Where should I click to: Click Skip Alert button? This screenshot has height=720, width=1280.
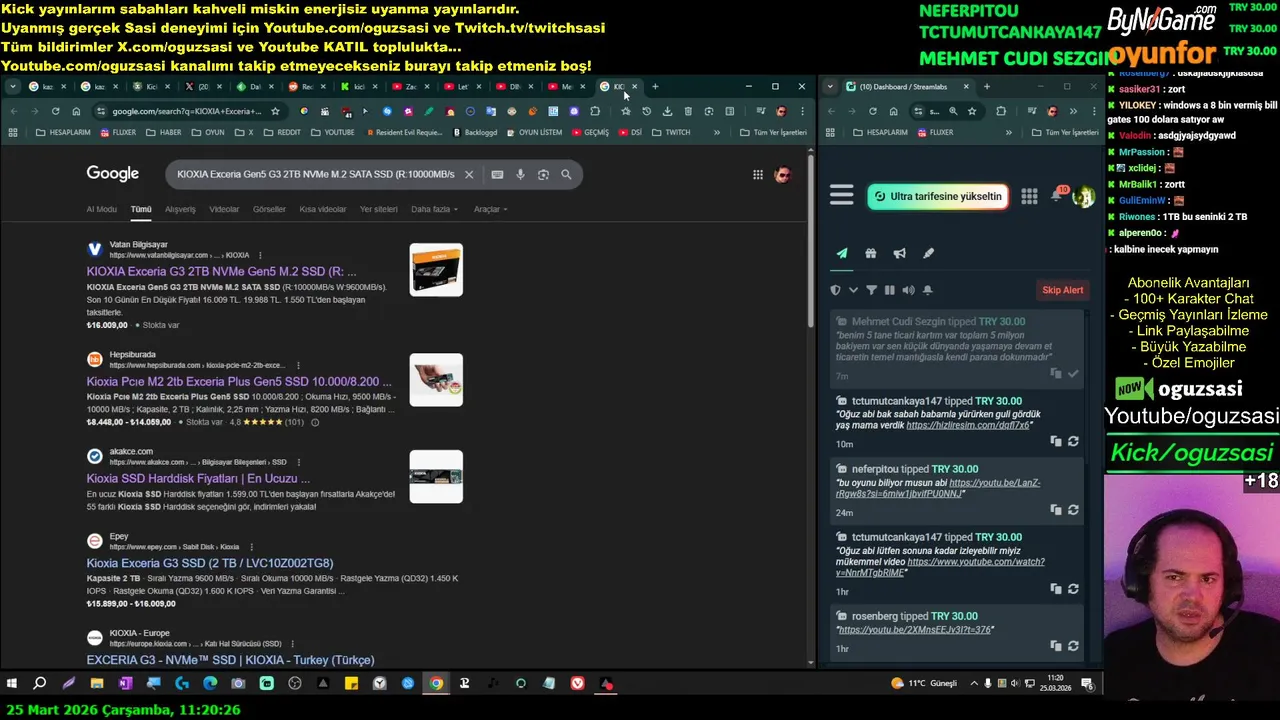(x=1063, y=290)
